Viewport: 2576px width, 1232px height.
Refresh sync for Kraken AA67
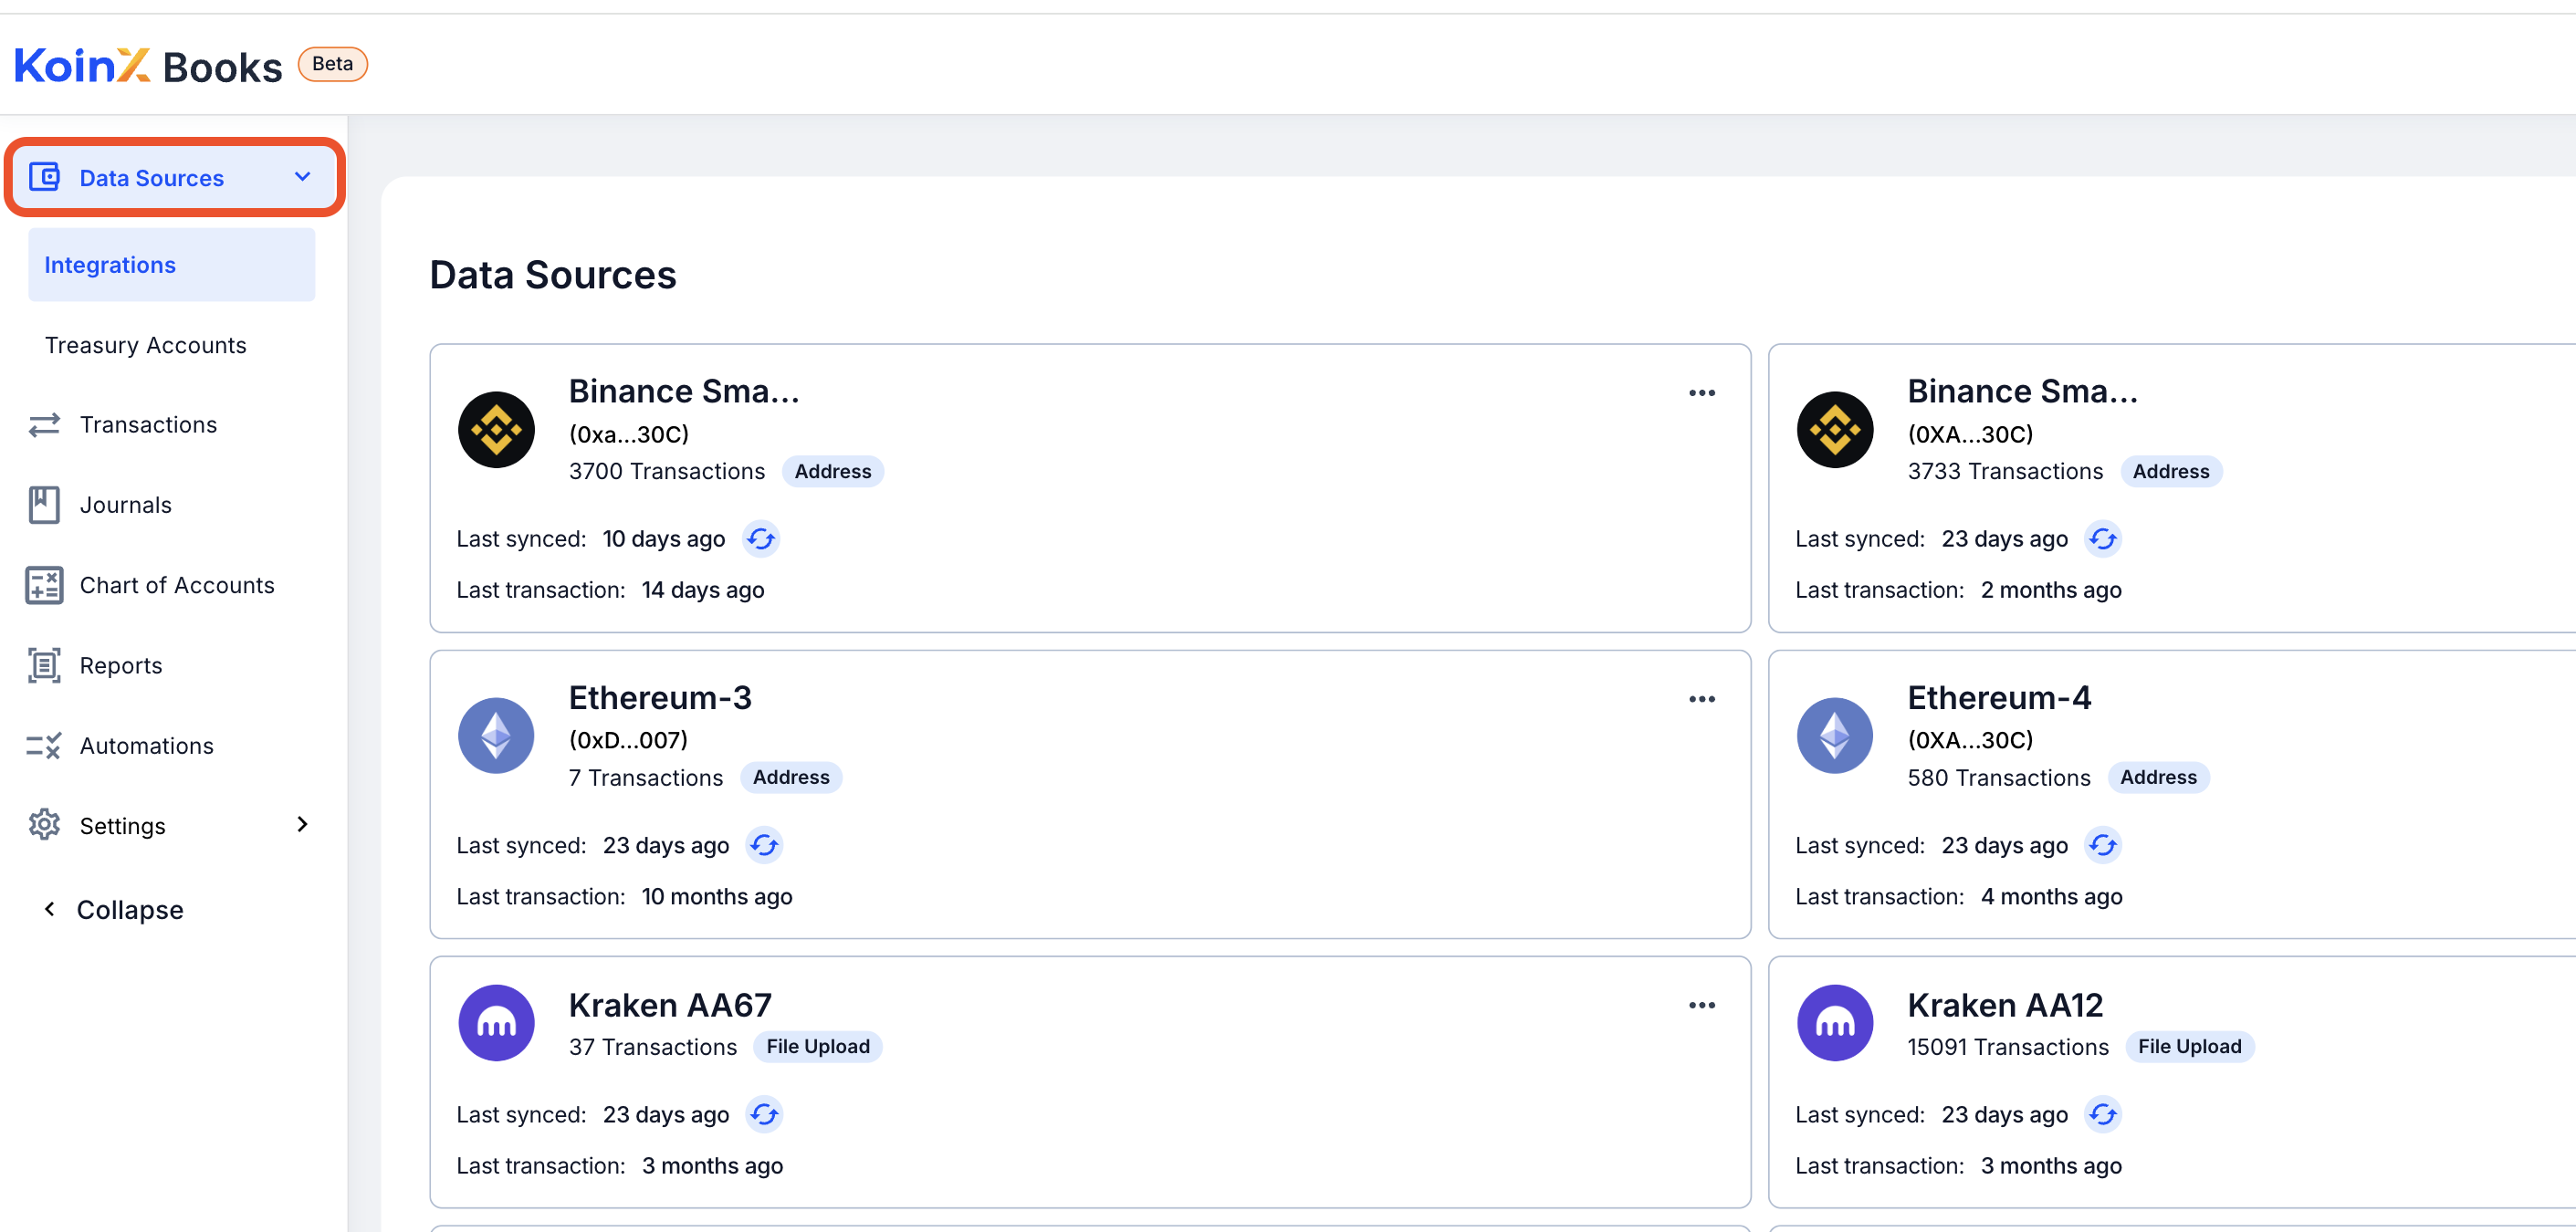click(x=764, y=1114)
